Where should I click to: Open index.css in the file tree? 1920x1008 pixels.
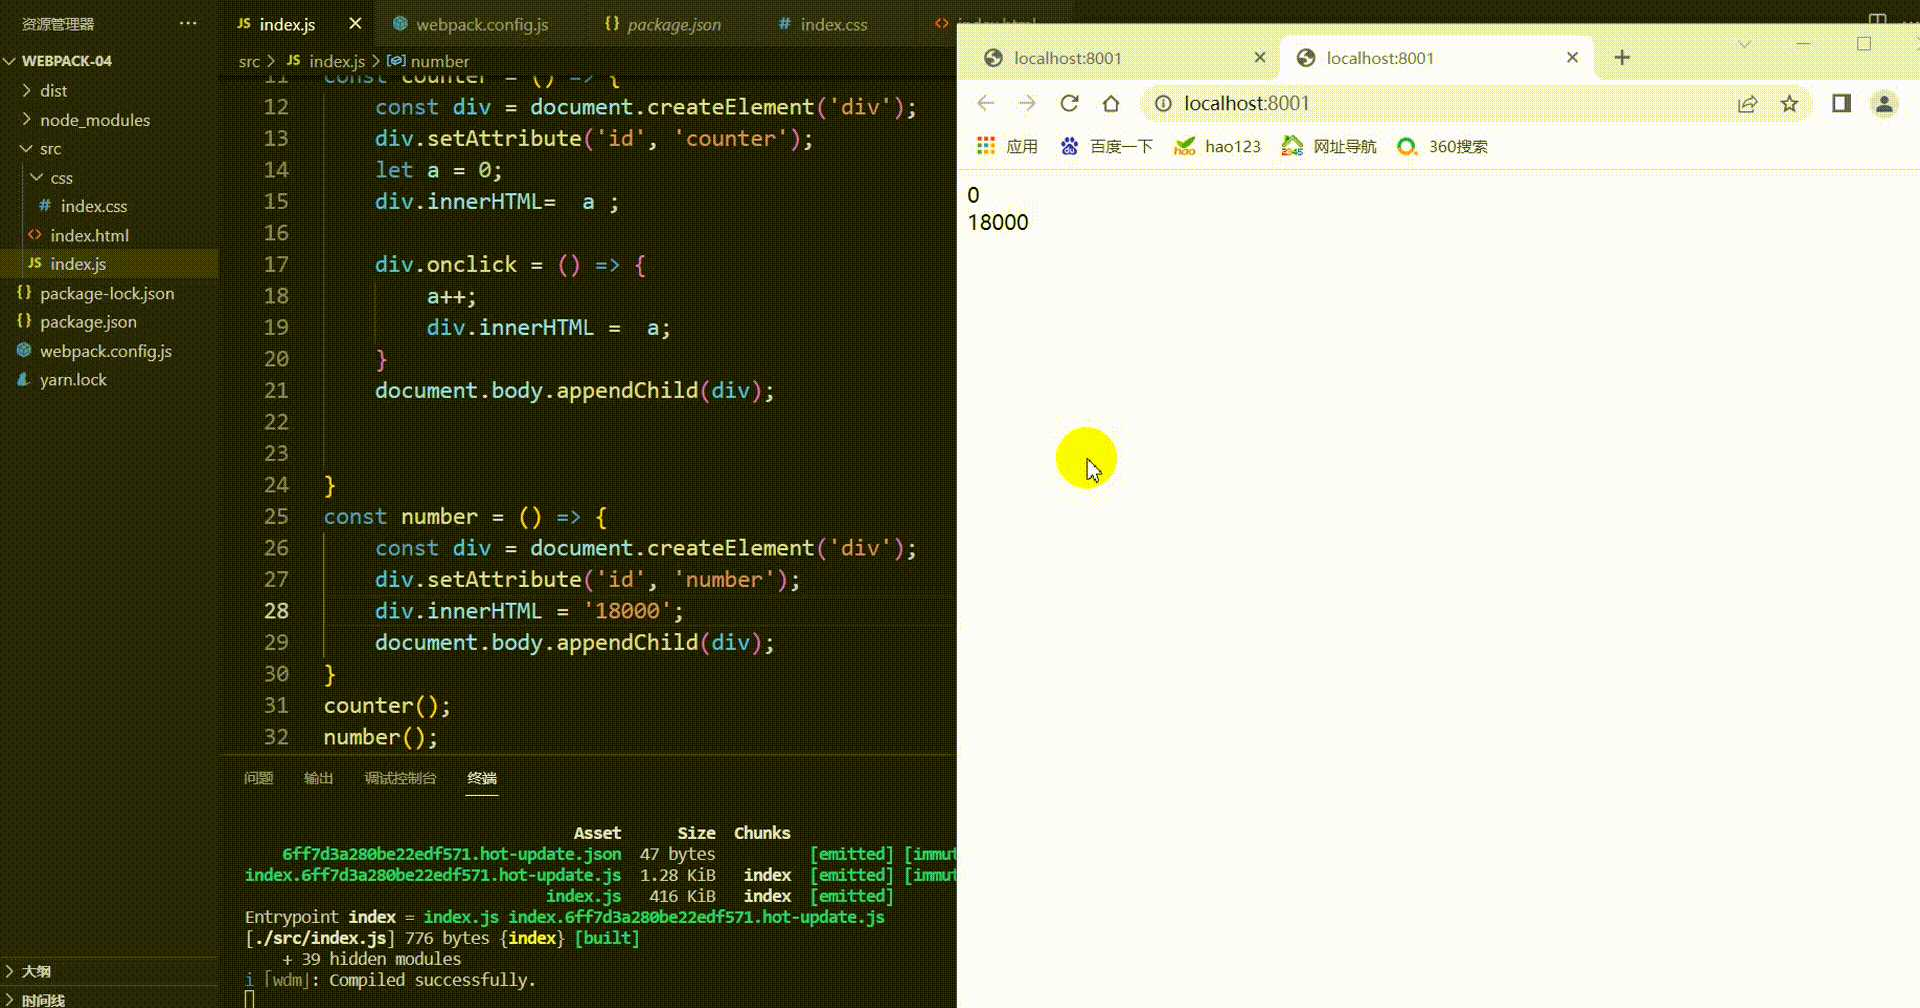(93, 206)
